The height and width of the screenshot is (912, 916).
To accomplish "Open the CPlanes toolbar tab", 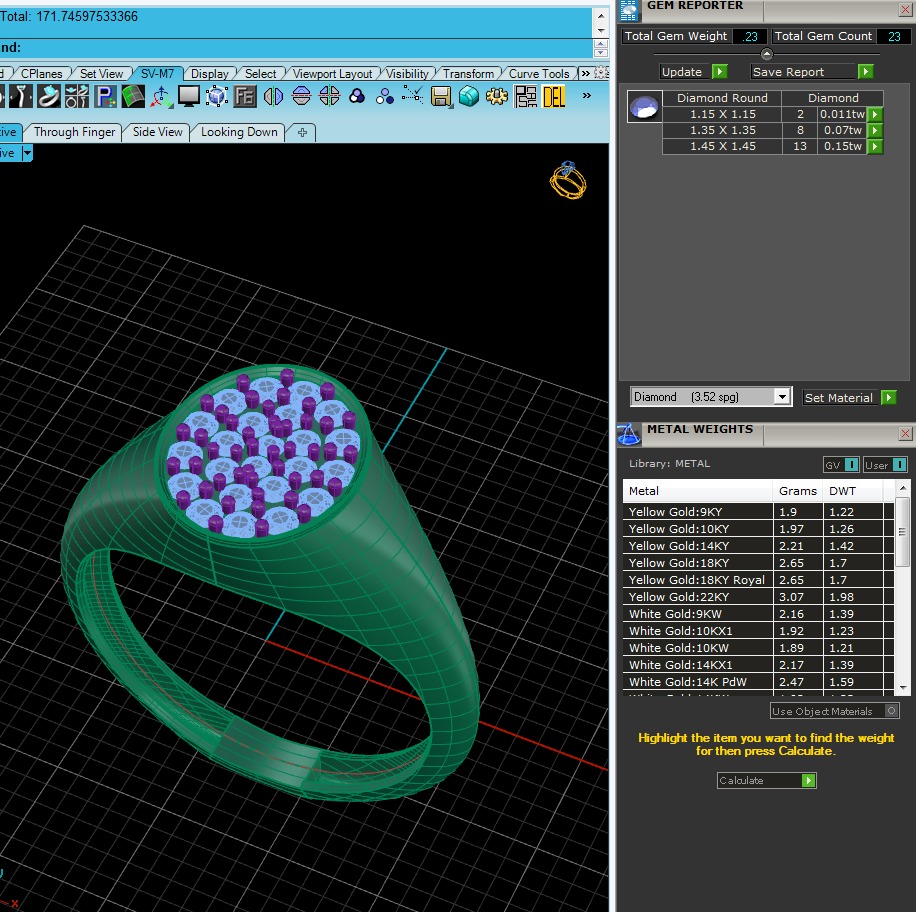I will point(41,74).
